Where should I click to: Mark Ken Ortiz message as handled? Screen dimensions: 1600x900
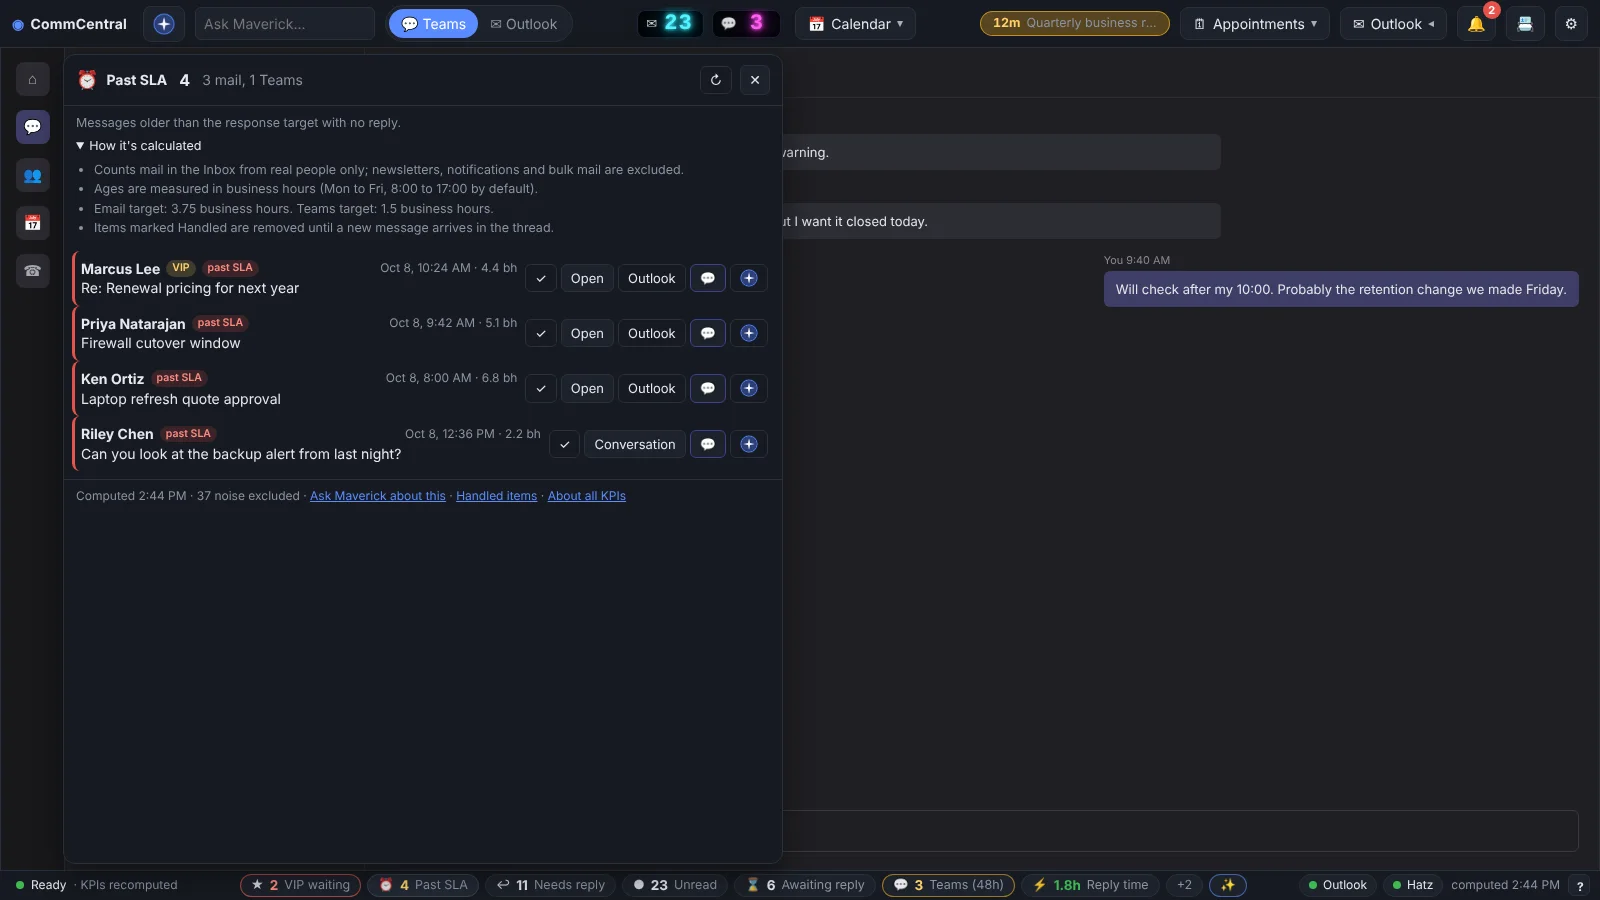541,388
